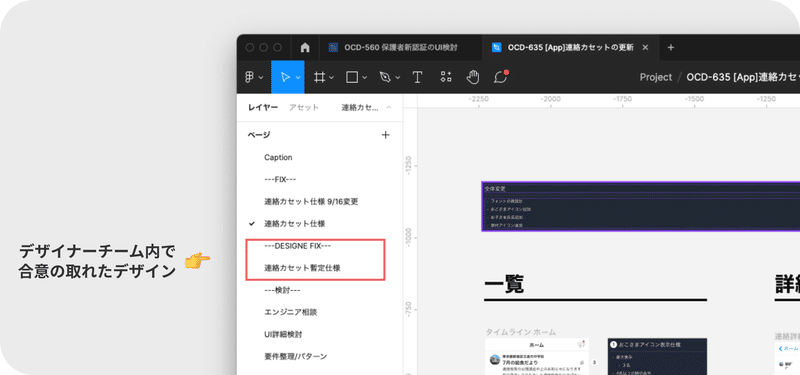Image resolution: width=800 pixels, height=375 pixels.
Task: Select the UI詳細検討 page
Action: click(x=283, y=335)
